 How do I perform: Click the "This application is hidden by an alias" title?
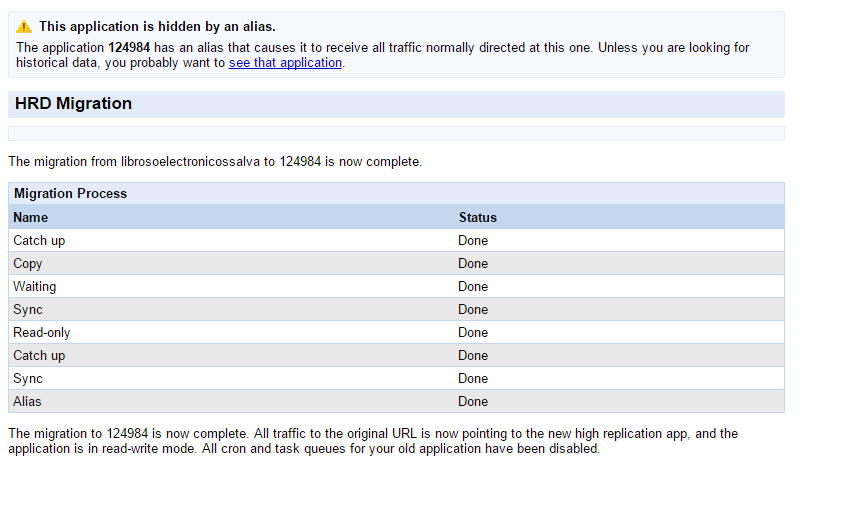(157, 27)
